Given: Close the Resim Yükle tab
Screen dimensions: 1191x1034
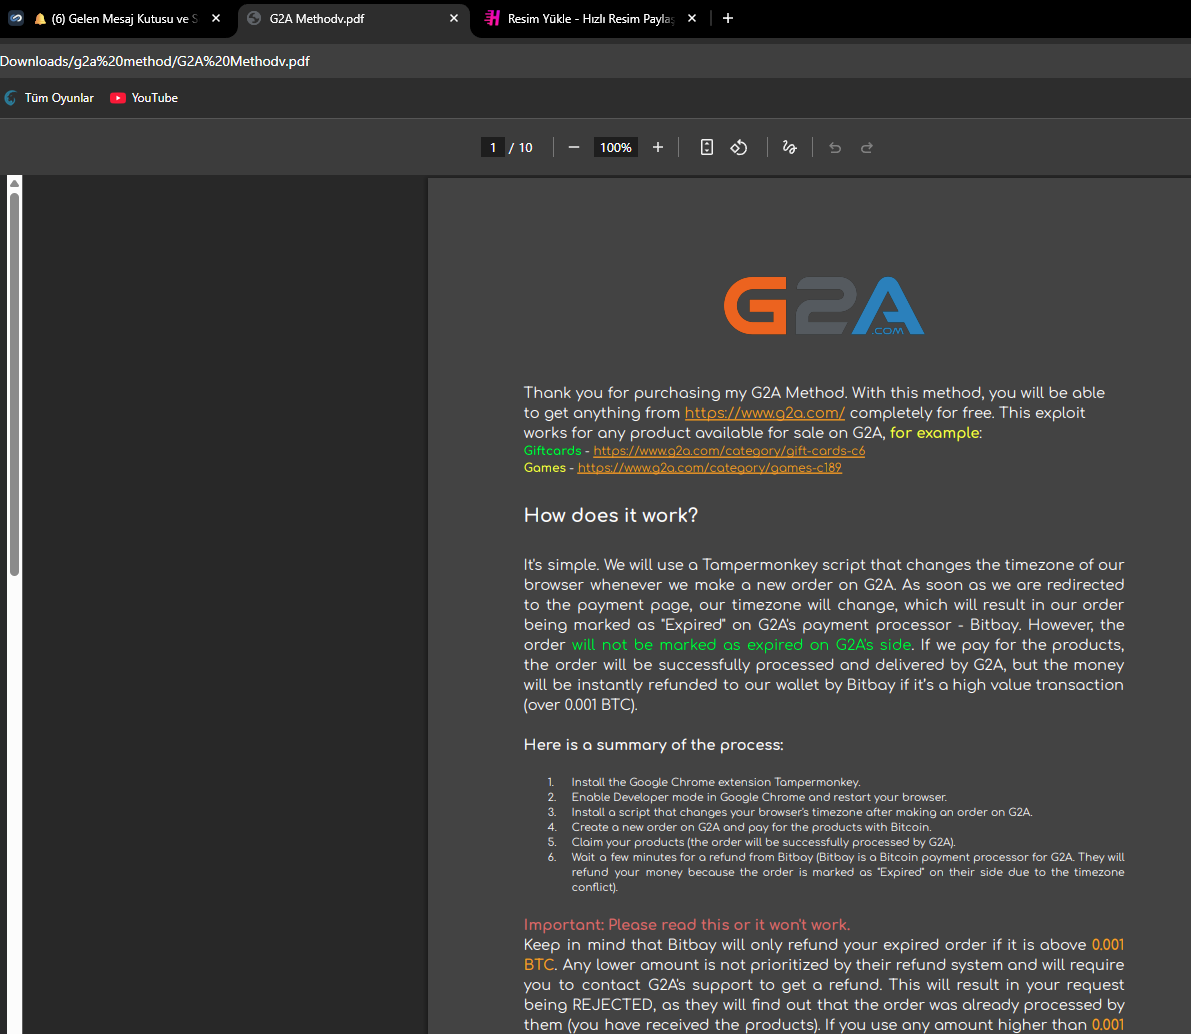Looking at the screenshot, I should 691,18.
